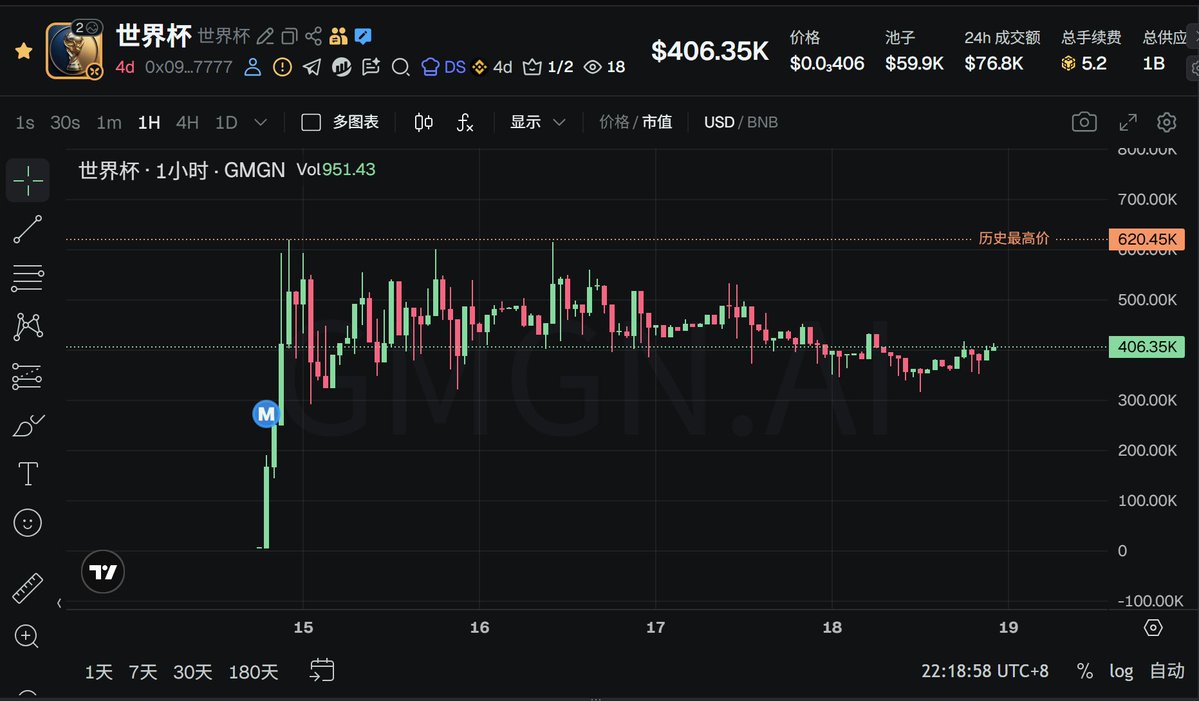This screenshot has width=1199, height=701.
Task: Select the 30s timeframe
Action: [x=65, y=122]
